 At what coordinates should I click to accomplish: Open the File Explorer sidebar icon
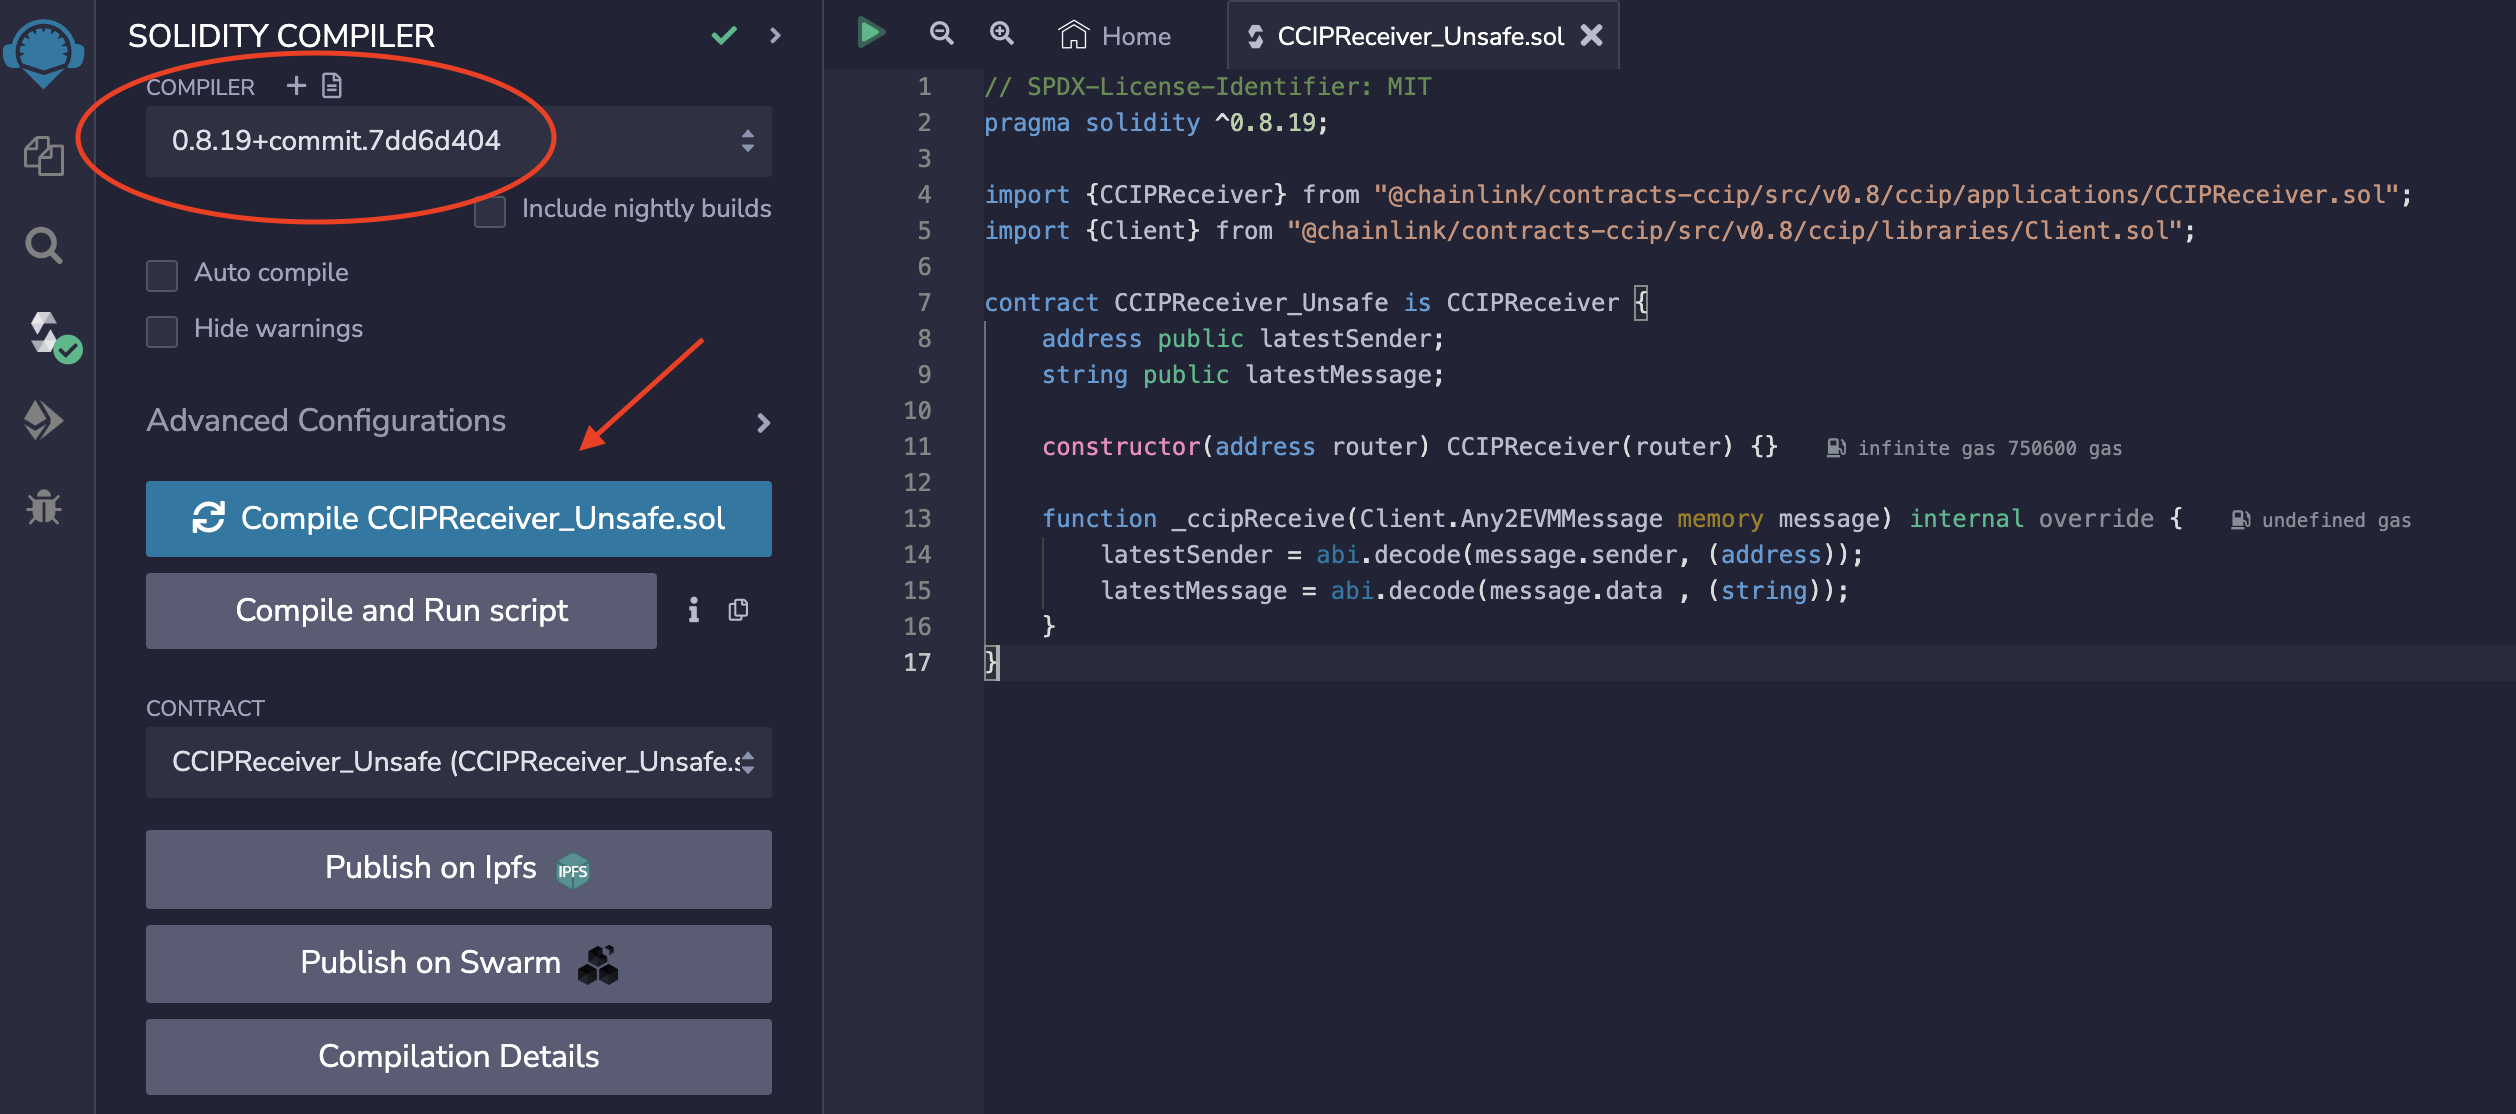pyautogui.click(x=44, y=156)
